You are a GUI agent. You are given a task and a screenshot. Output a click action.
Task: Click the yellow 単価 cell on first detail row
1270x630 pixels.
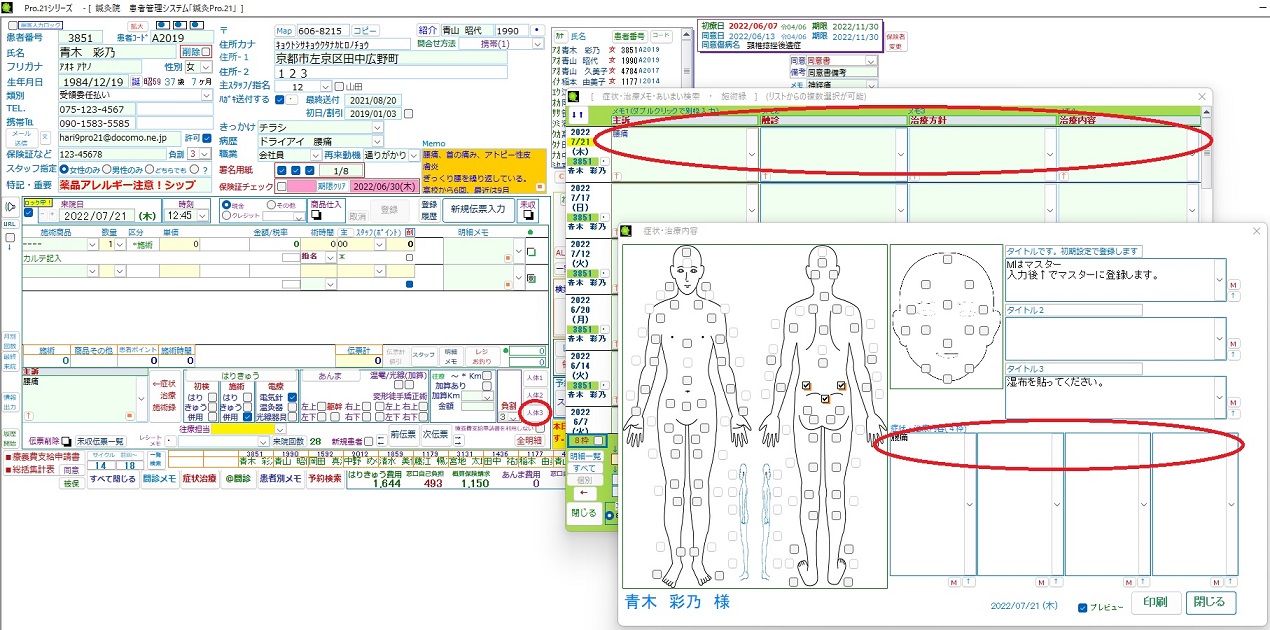[178, 244]
